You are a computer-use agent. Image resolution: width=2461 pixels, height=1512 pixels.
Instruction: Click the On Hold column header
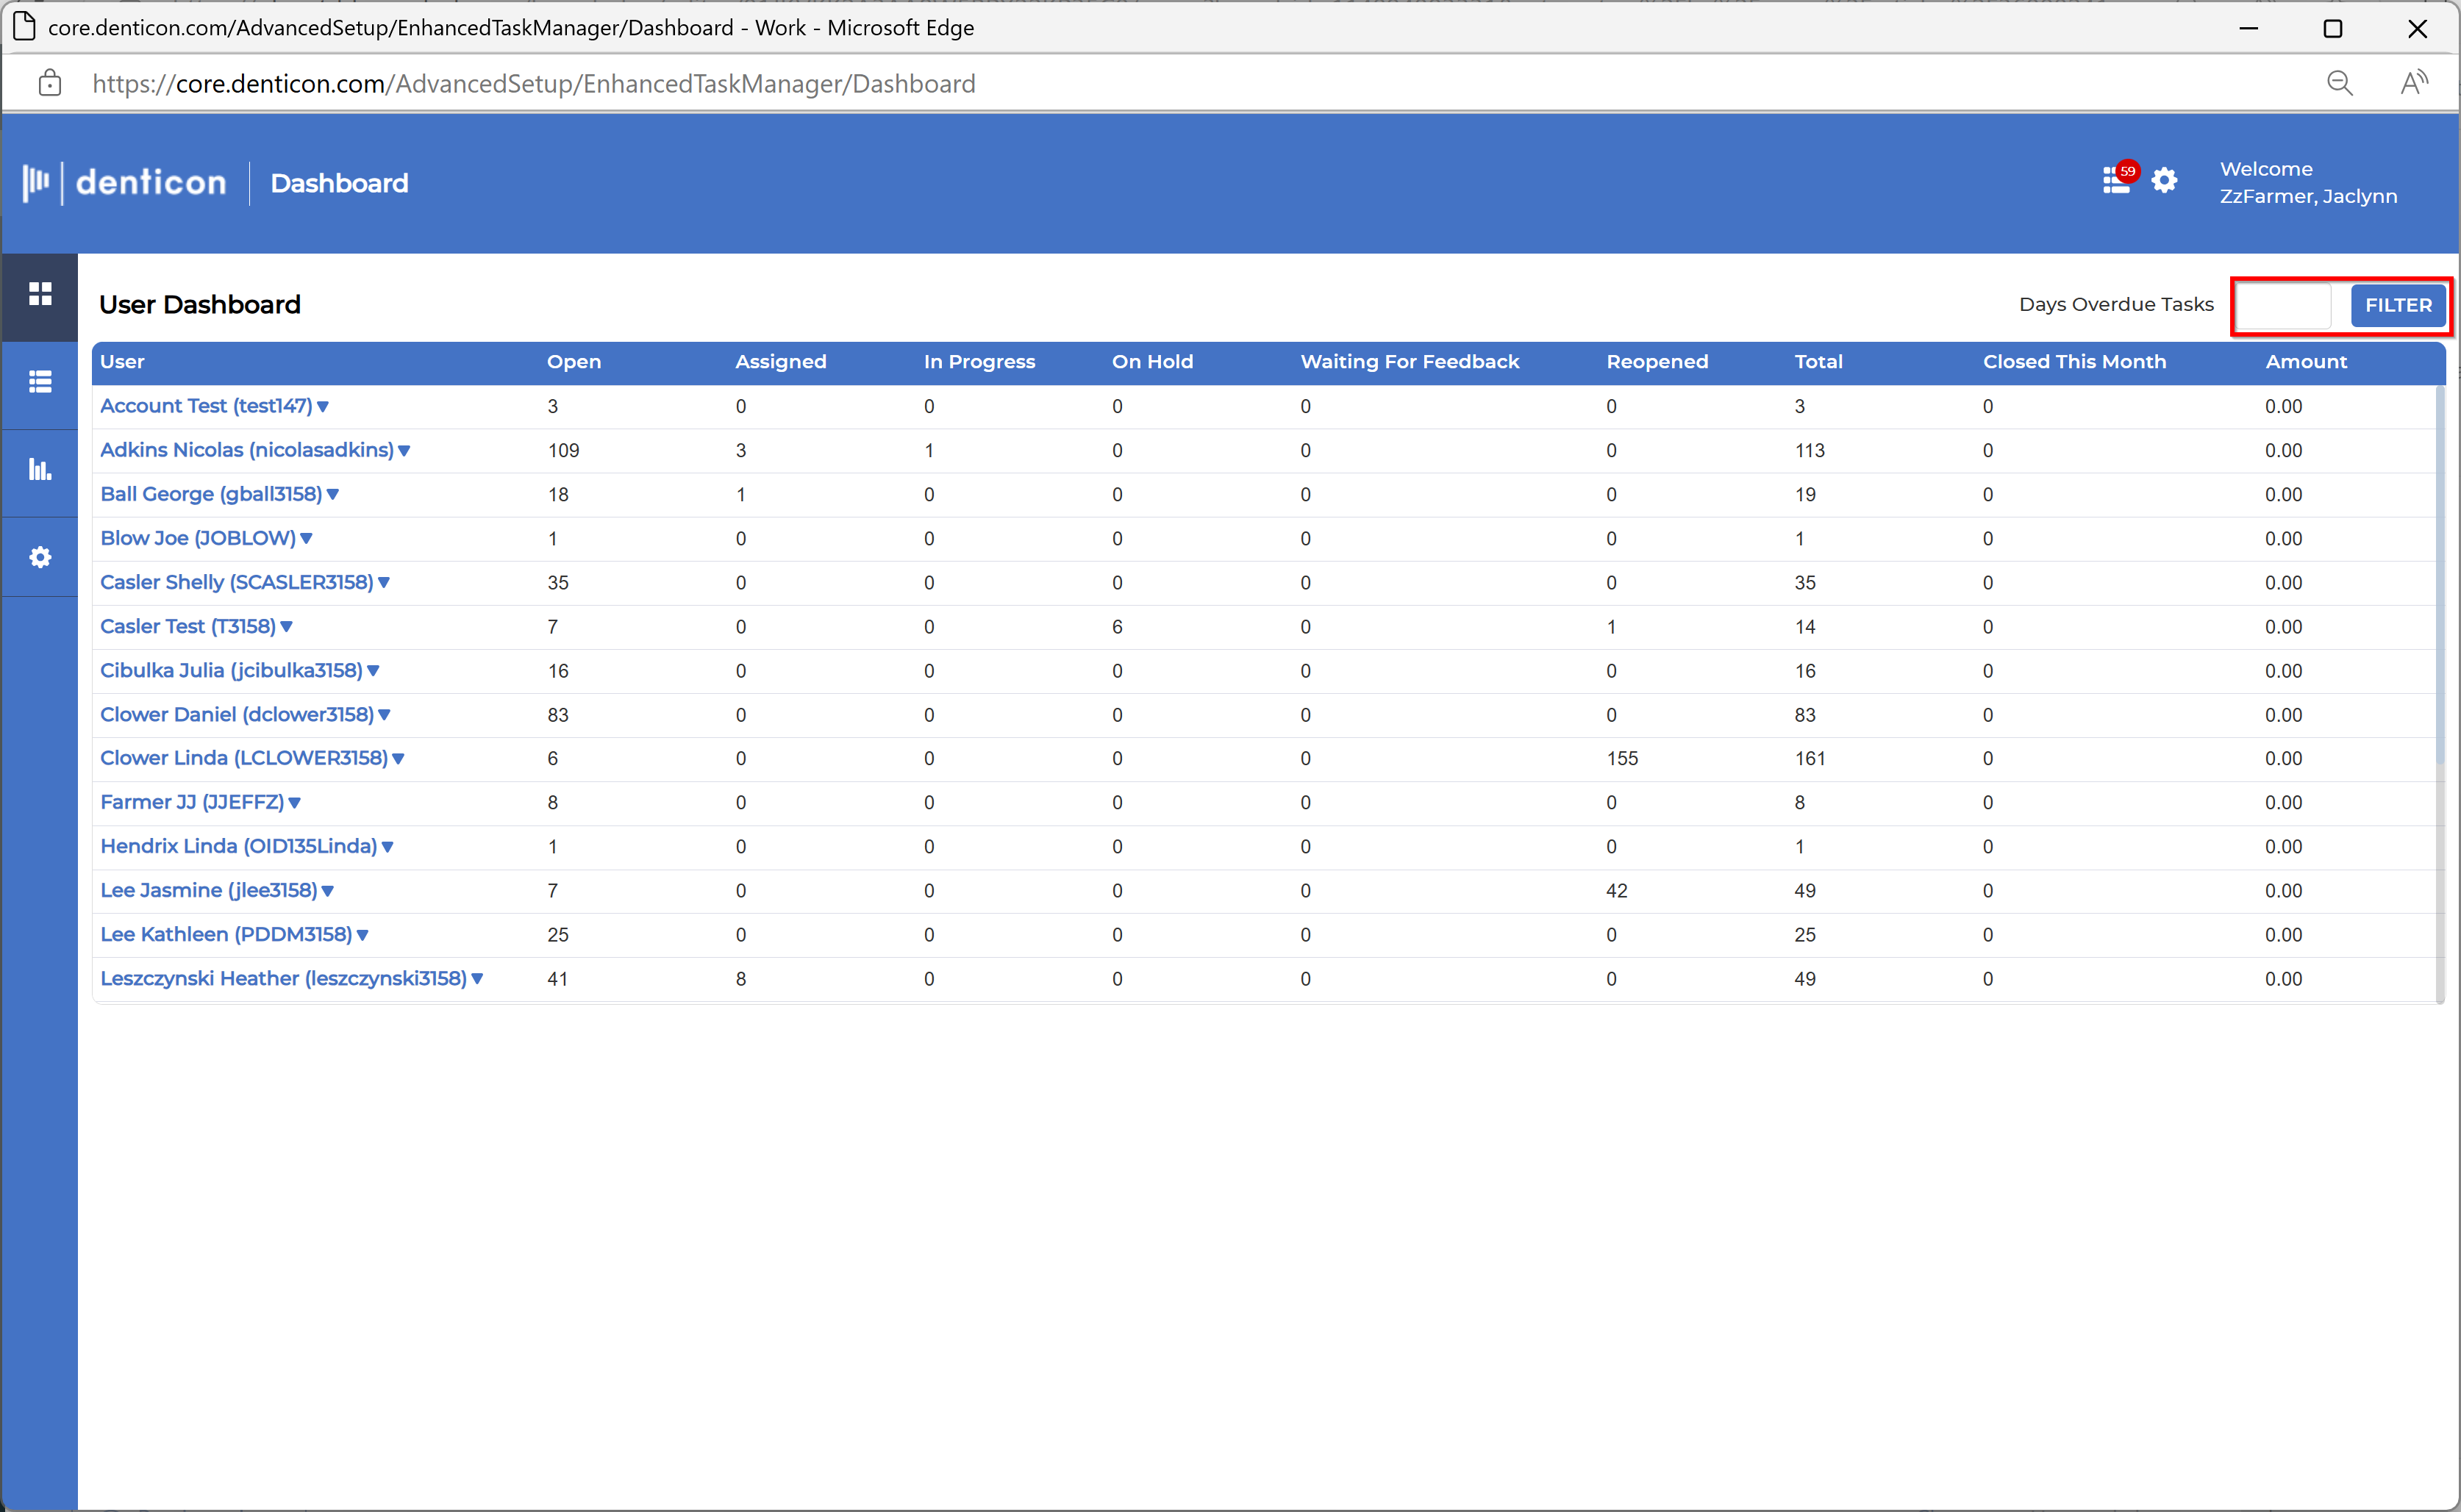coord(1152,362)
